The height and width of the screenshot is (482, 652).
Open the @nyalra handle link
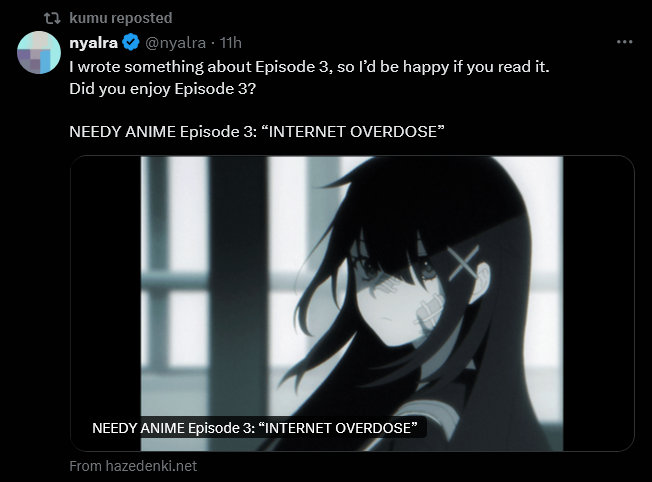[x=175, y=43]
